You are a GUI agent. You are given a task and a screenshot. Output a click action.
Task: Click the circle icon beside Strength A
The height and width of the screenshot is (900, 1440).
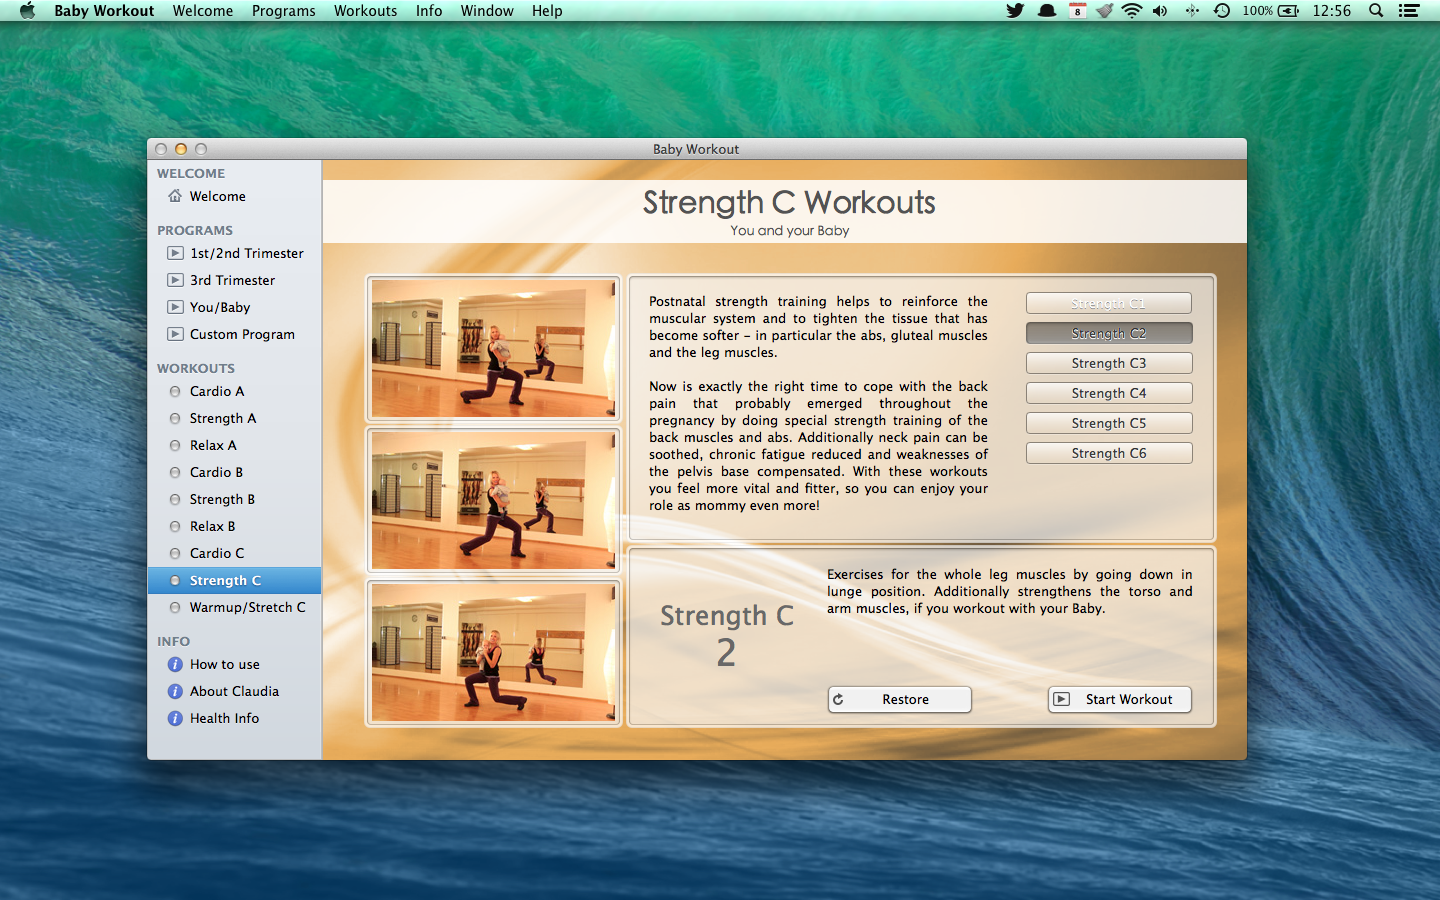click(x=175, y=418)
